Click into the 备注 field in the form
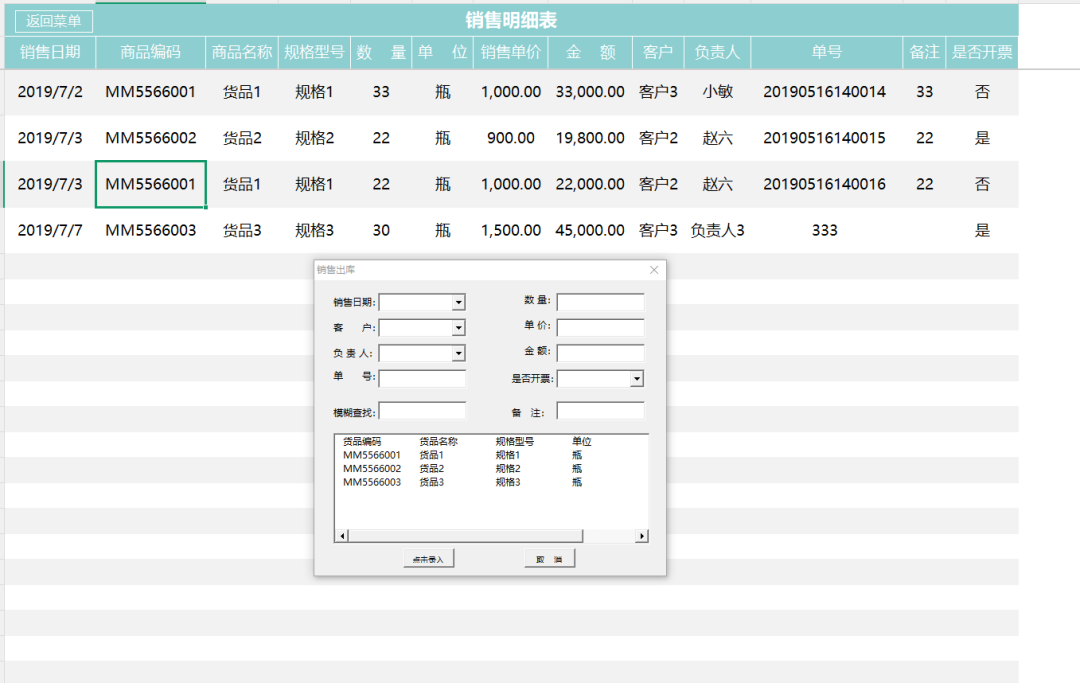The image size is (1080, 683). 600,411
